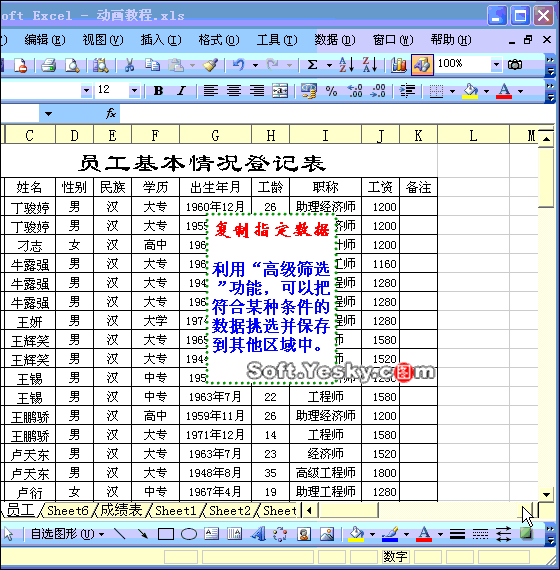Open the Chart Wizard icon
The height and width of the screenshot is (570, 560).
[399, 65]
